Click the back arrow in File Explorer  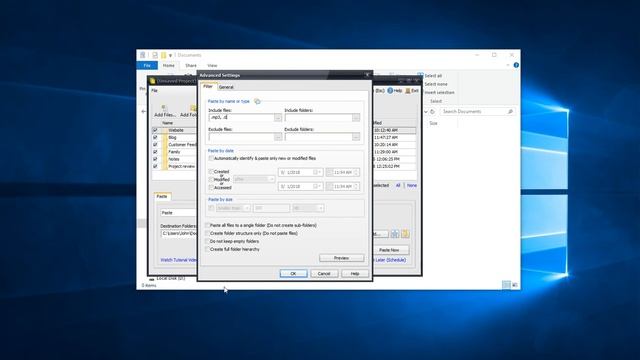pos(144,111)
